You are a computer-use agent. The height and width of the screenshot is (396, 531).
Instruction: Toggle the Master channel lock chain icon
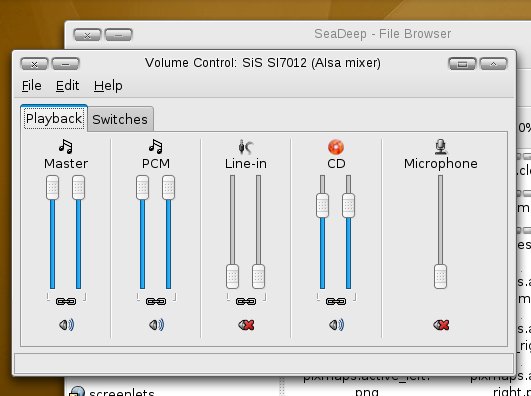click(x=66, y=301)
